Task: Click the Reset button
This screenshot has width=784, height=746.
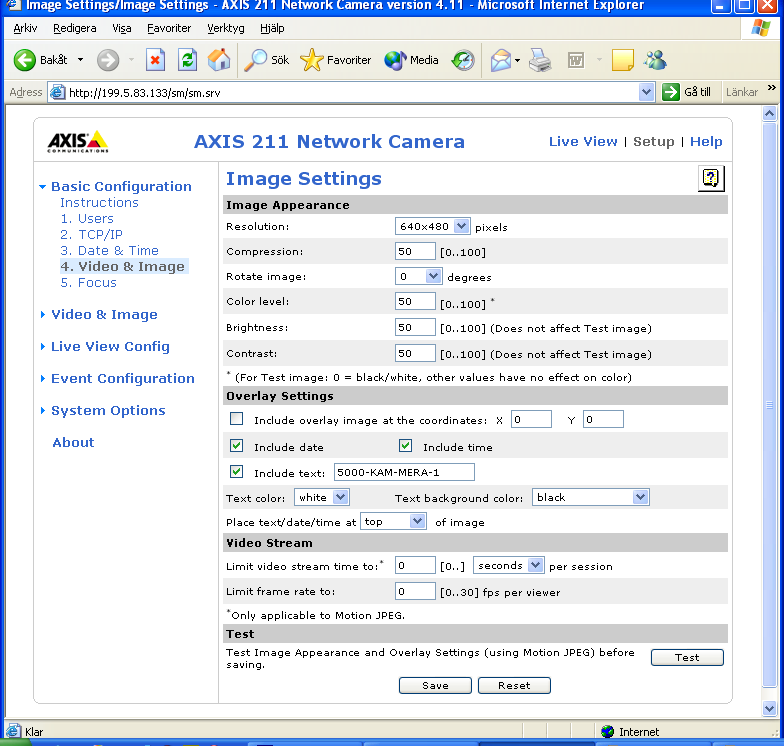Action: (514, 686)
